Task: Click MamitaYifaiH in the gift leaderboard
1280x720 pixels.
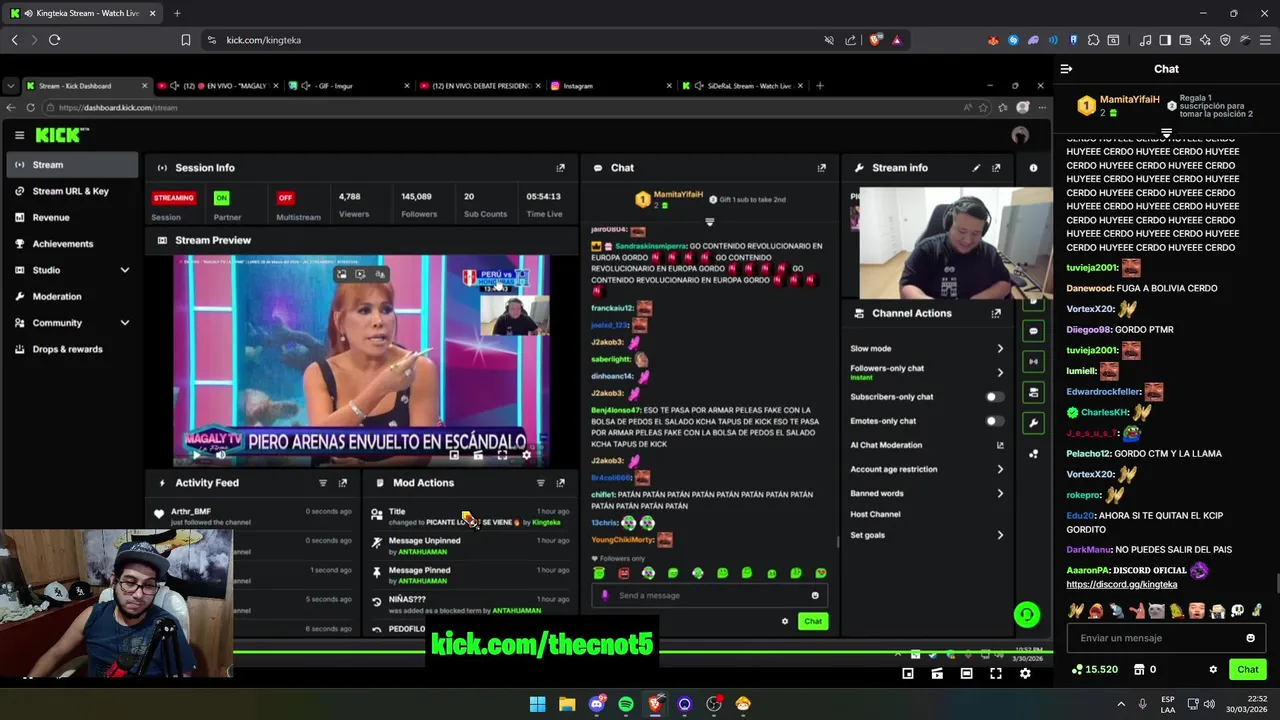Action: pos(1129,100)
